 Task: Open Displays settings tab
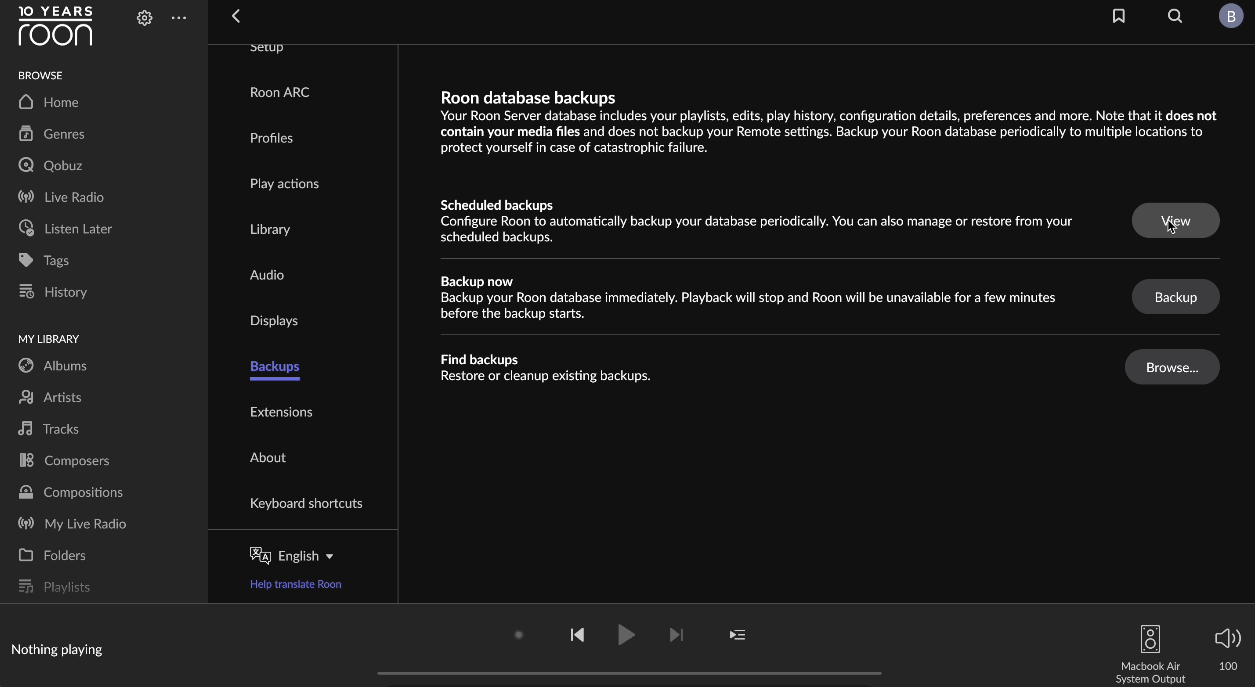point(274,321)
